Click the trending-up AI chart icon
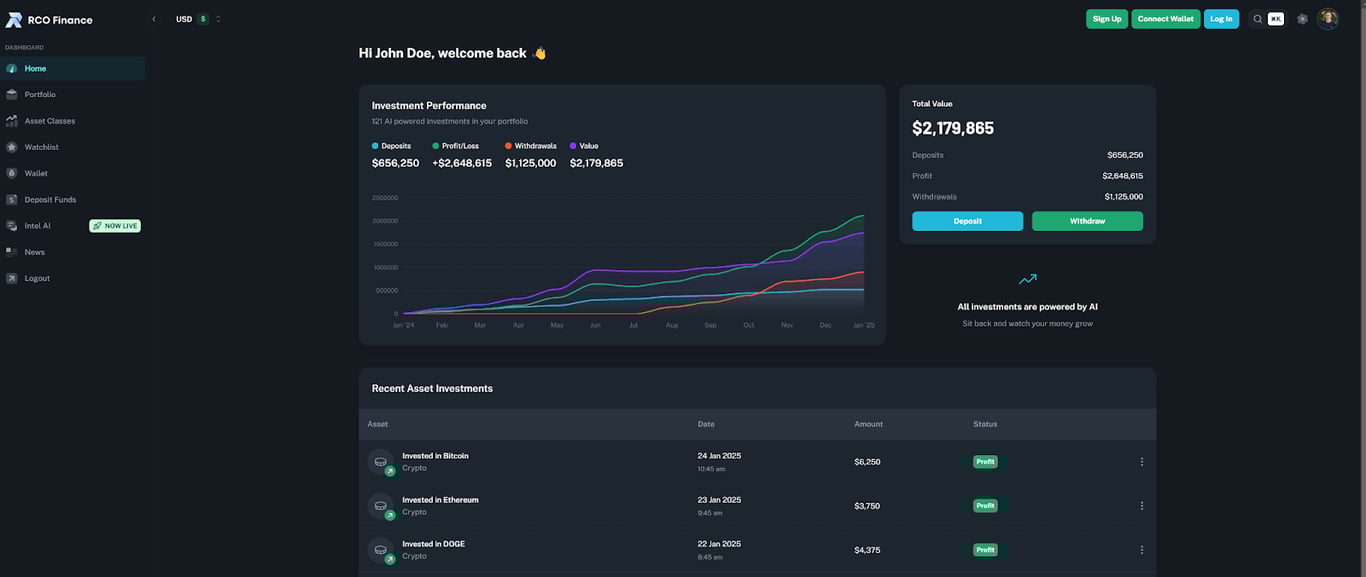The image size is (1366, 577). click(x=1027, y=280)
